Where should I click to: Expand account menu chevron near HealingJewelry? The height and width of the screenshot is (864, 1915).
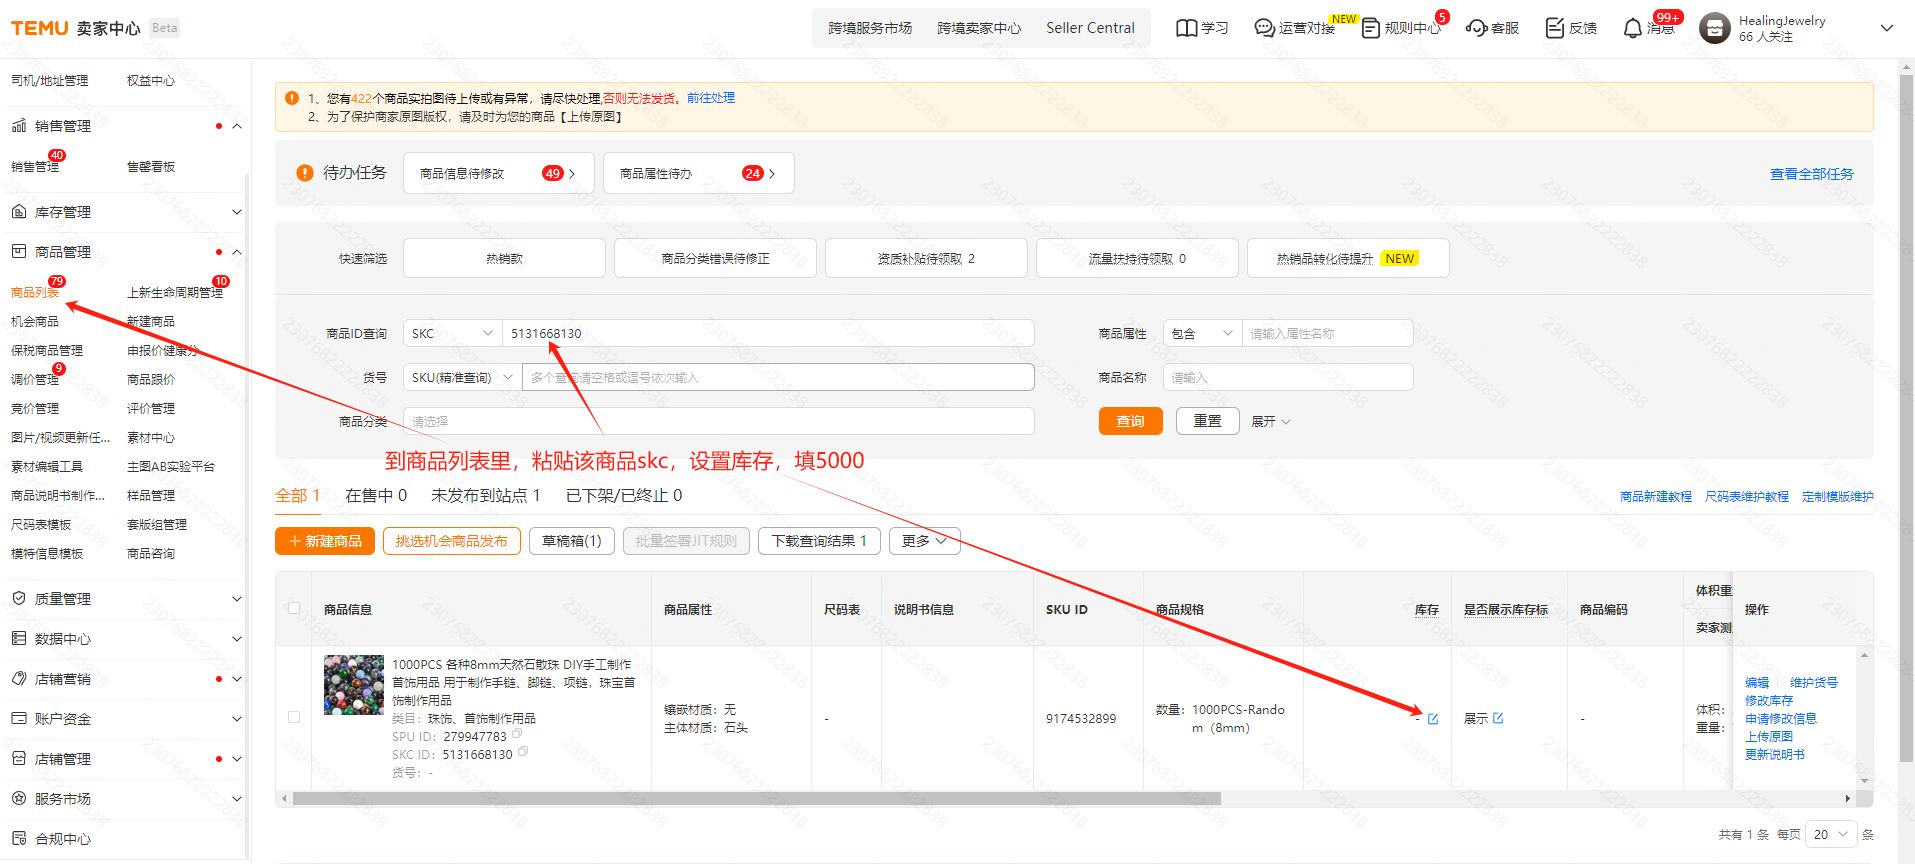(x=1887, y=28)
